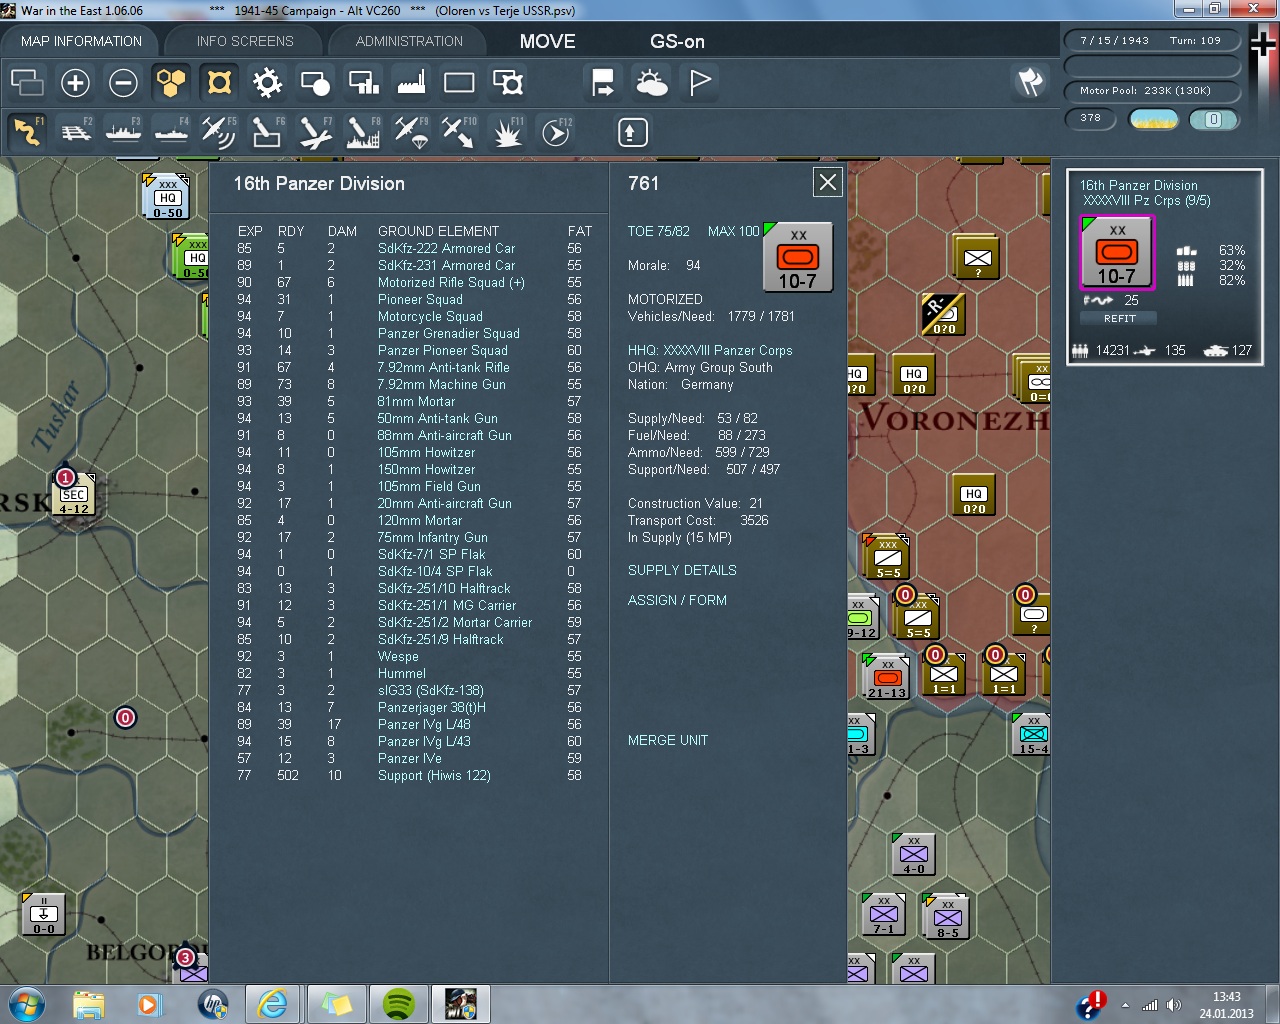
Task: Click the F12 end turn arrow icon
Action: pos(555,132)
